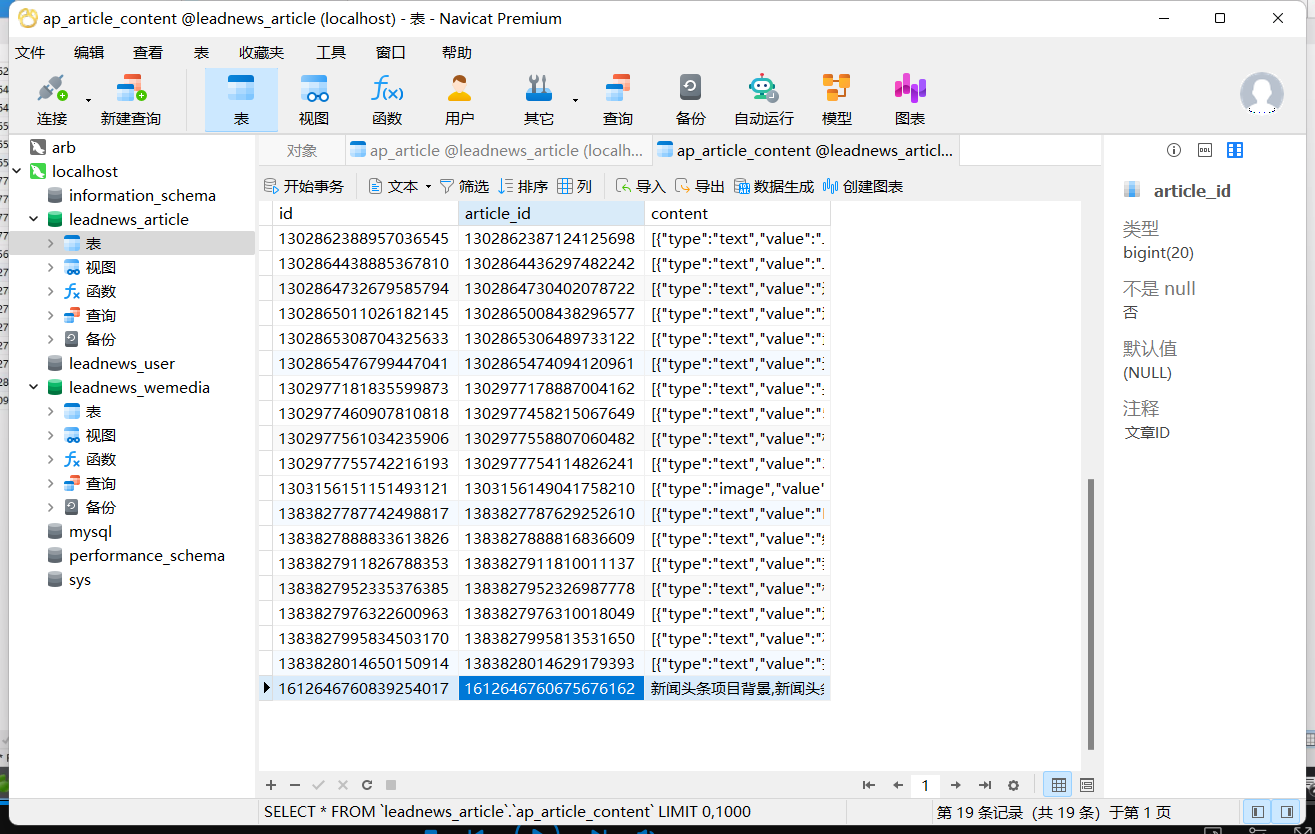
Task: Select the content column header
Action: 737,213
